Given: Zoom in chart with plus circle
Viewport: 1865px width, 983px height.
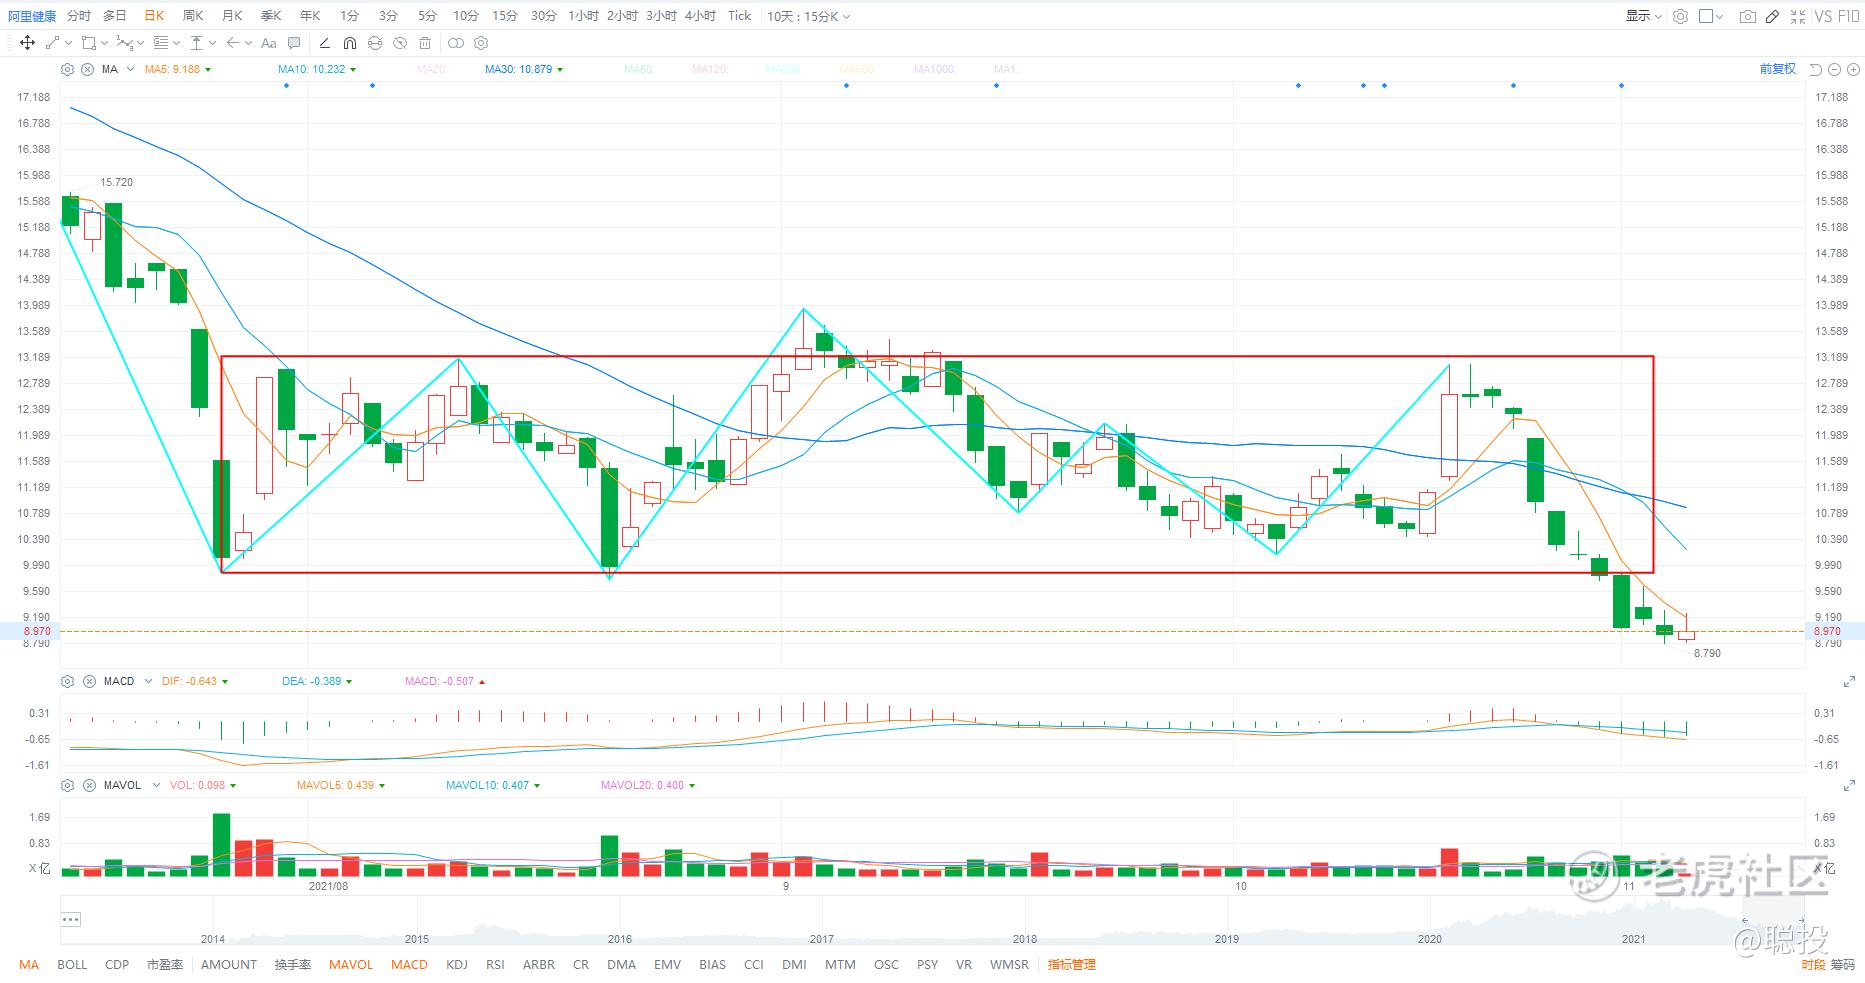Looking at the screenshot, I should (x=1853, y=69).
